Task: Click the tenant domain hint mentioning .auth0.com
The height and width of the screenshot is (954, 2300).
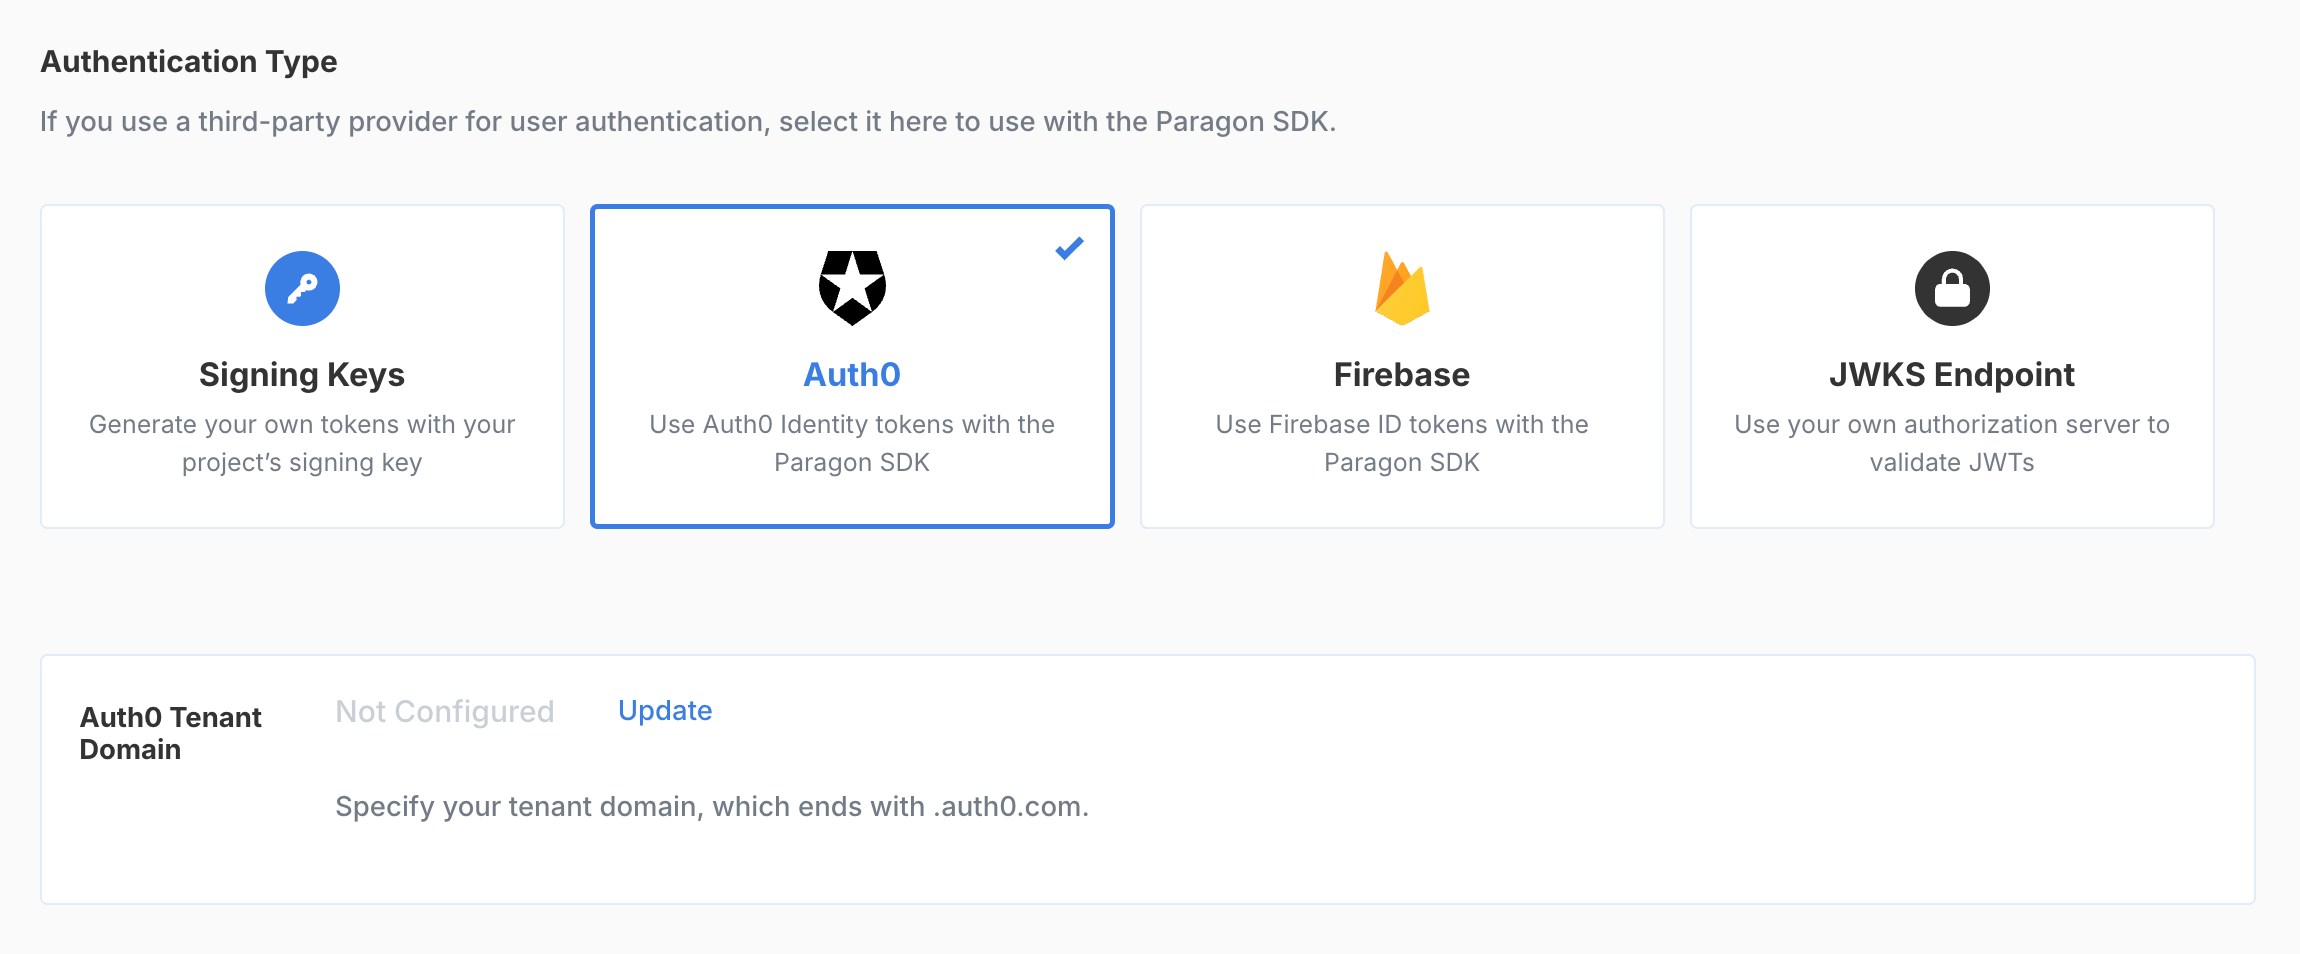Action: click(712, 806)
